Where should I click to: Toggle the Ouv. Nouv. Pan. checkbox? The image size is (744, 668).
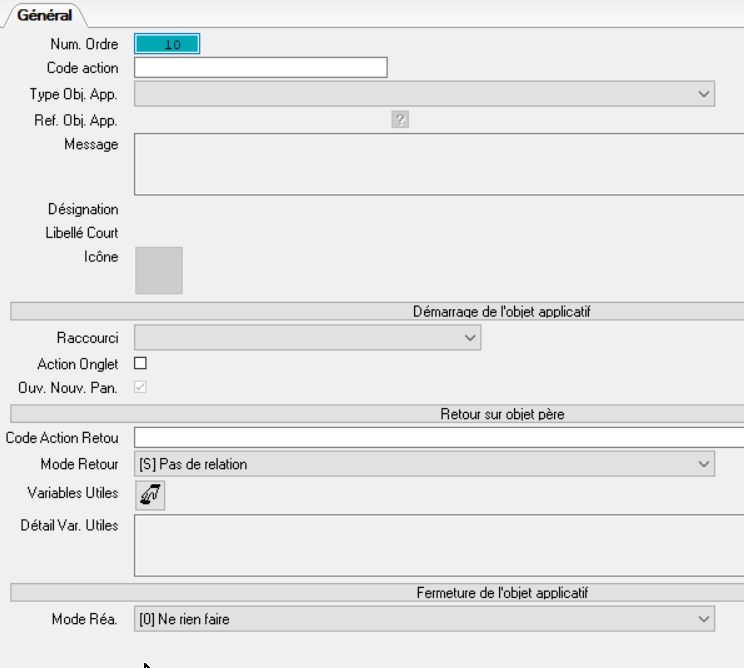(x=141, y=387)
